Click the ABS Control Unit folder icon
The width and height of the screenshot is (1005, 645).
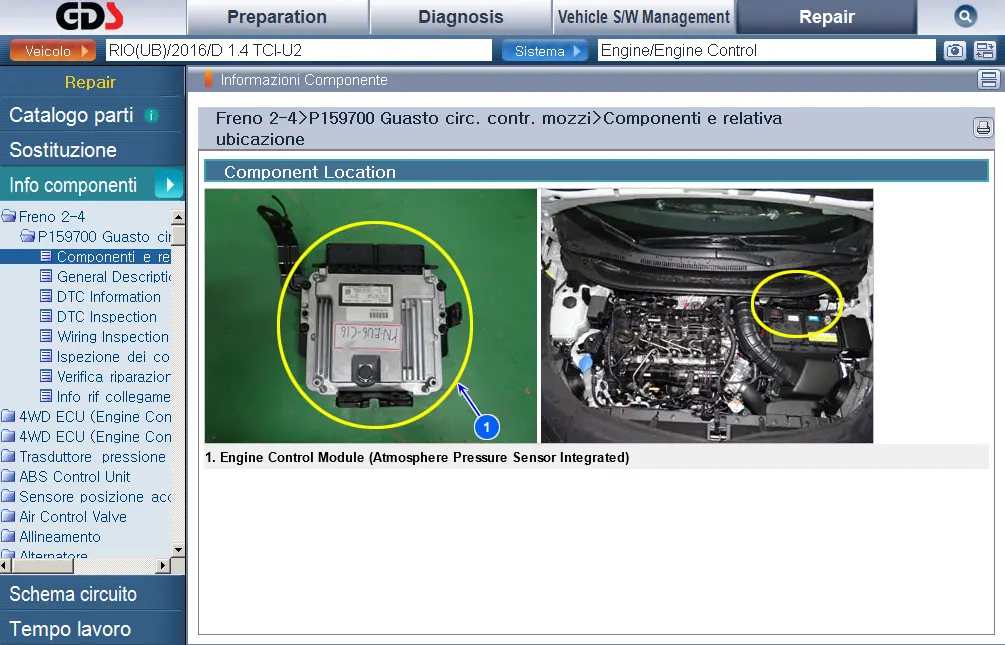pos(8,476)
